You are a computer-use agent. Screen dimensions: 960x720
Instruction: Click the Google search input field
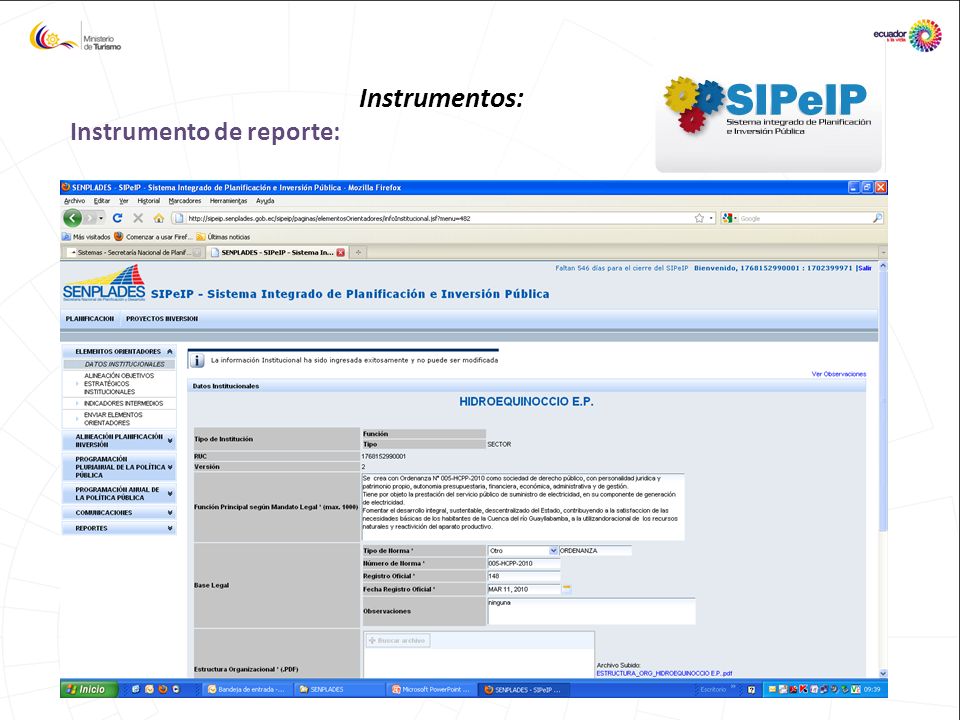(804, 218)
